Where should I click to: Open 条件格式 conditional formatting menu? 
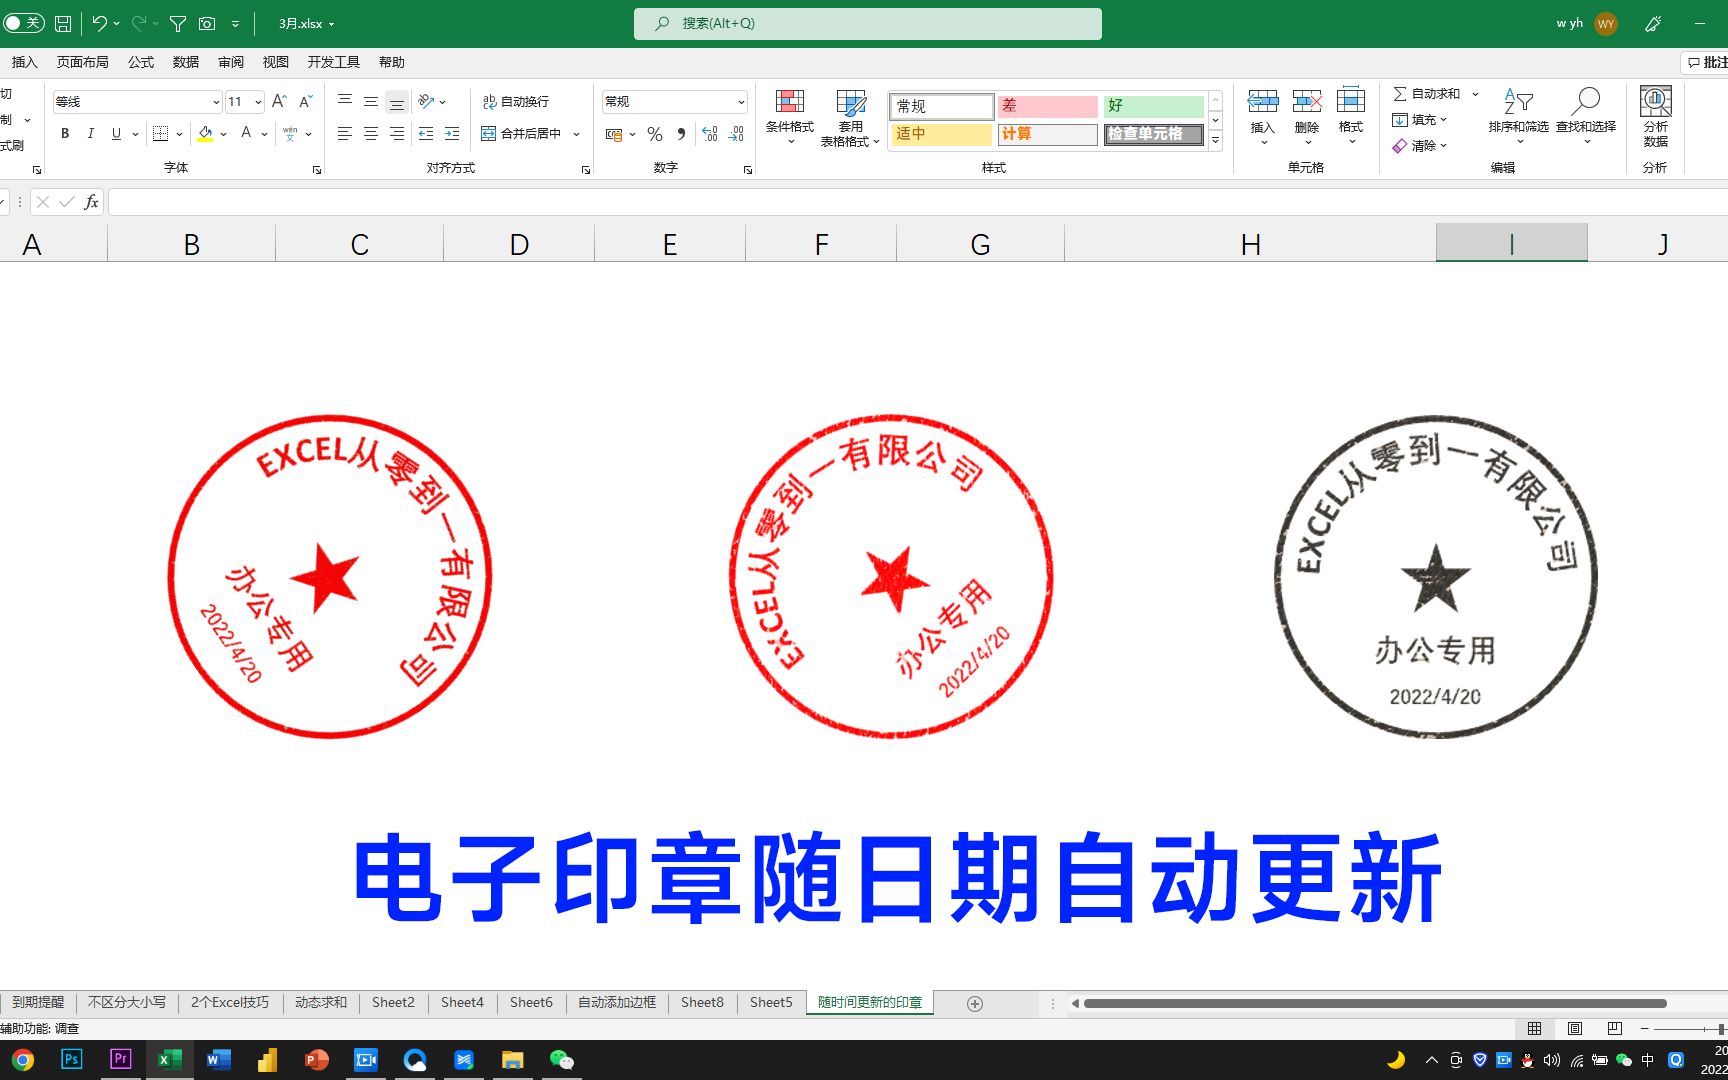[x=790, y=117]
